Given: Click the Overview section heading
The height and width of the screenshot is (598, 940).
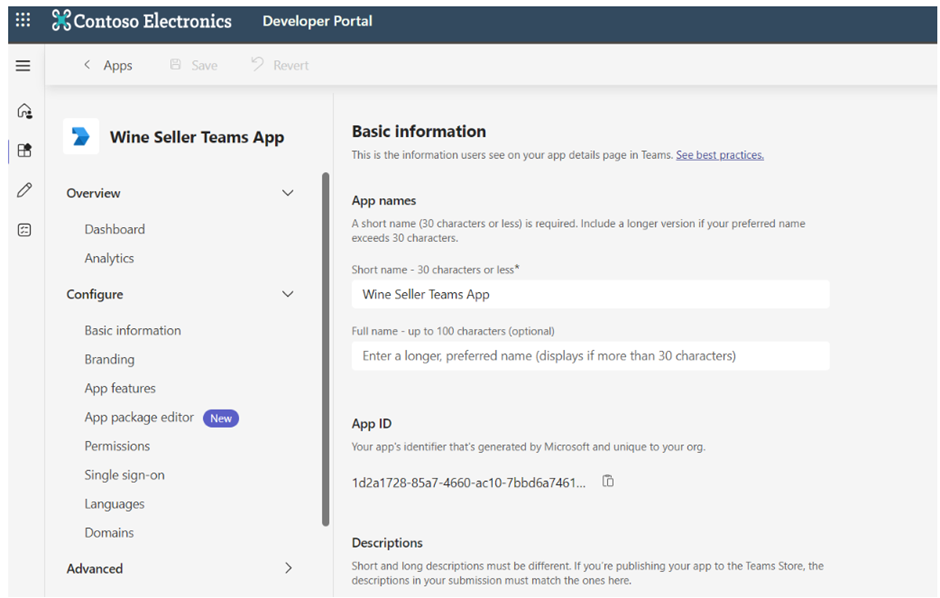Looking at the screenshot, I should [x=94, y=194].
